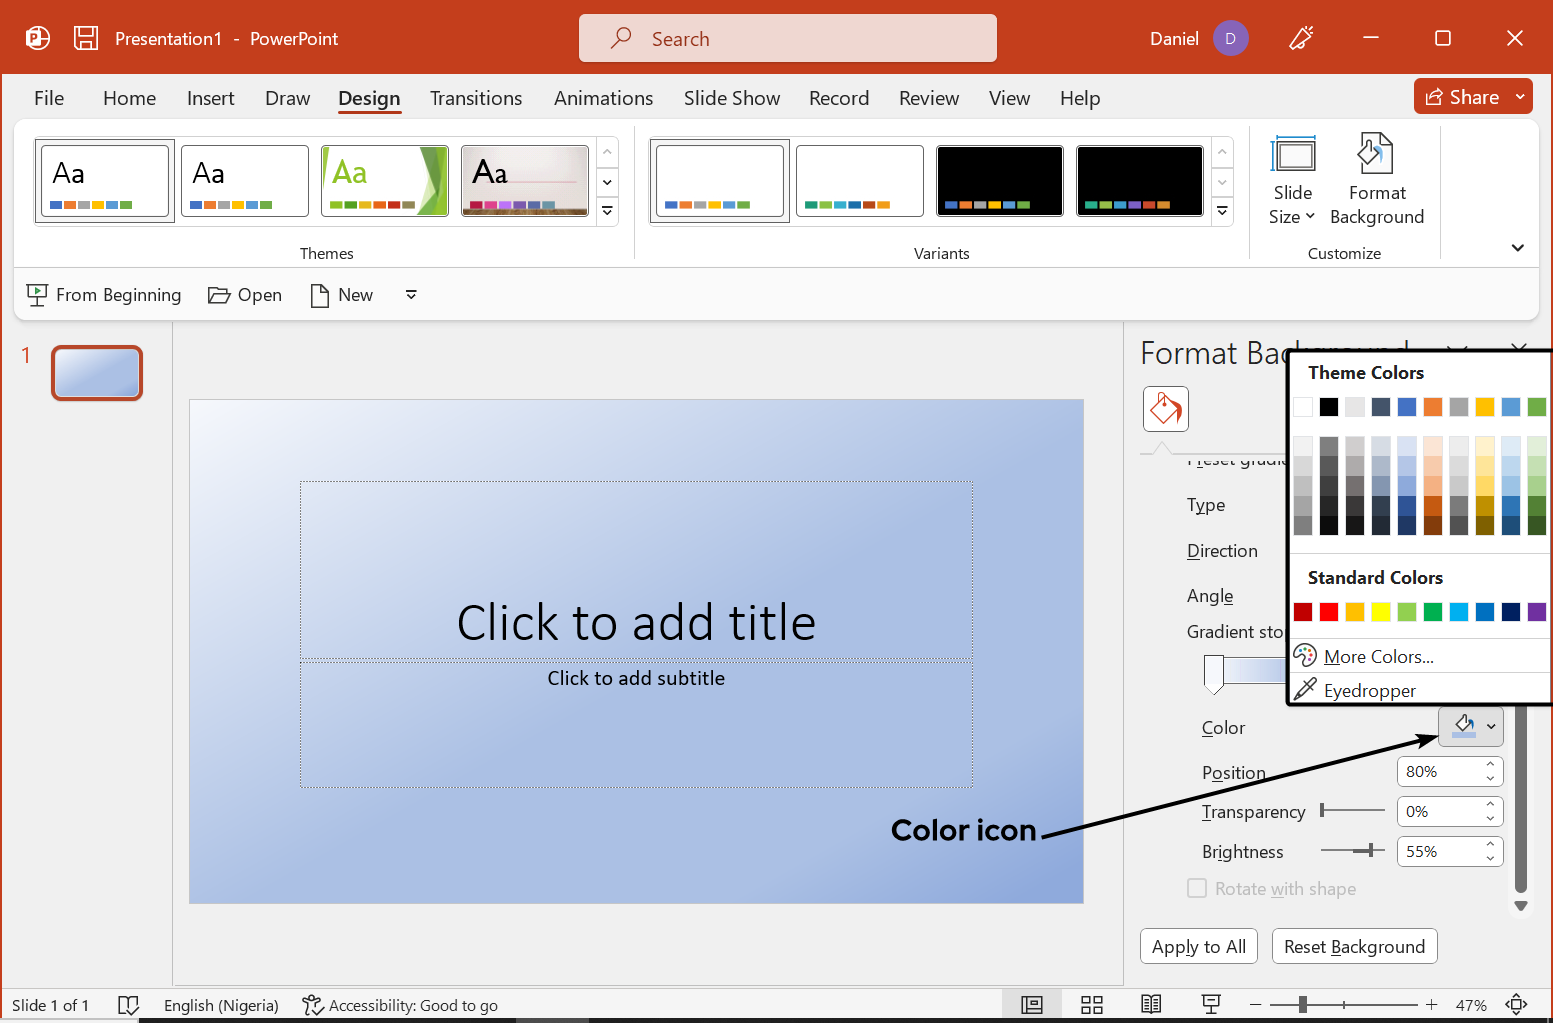Fit slide to current window
1553x1023 pixels.
point(1516,1005)
